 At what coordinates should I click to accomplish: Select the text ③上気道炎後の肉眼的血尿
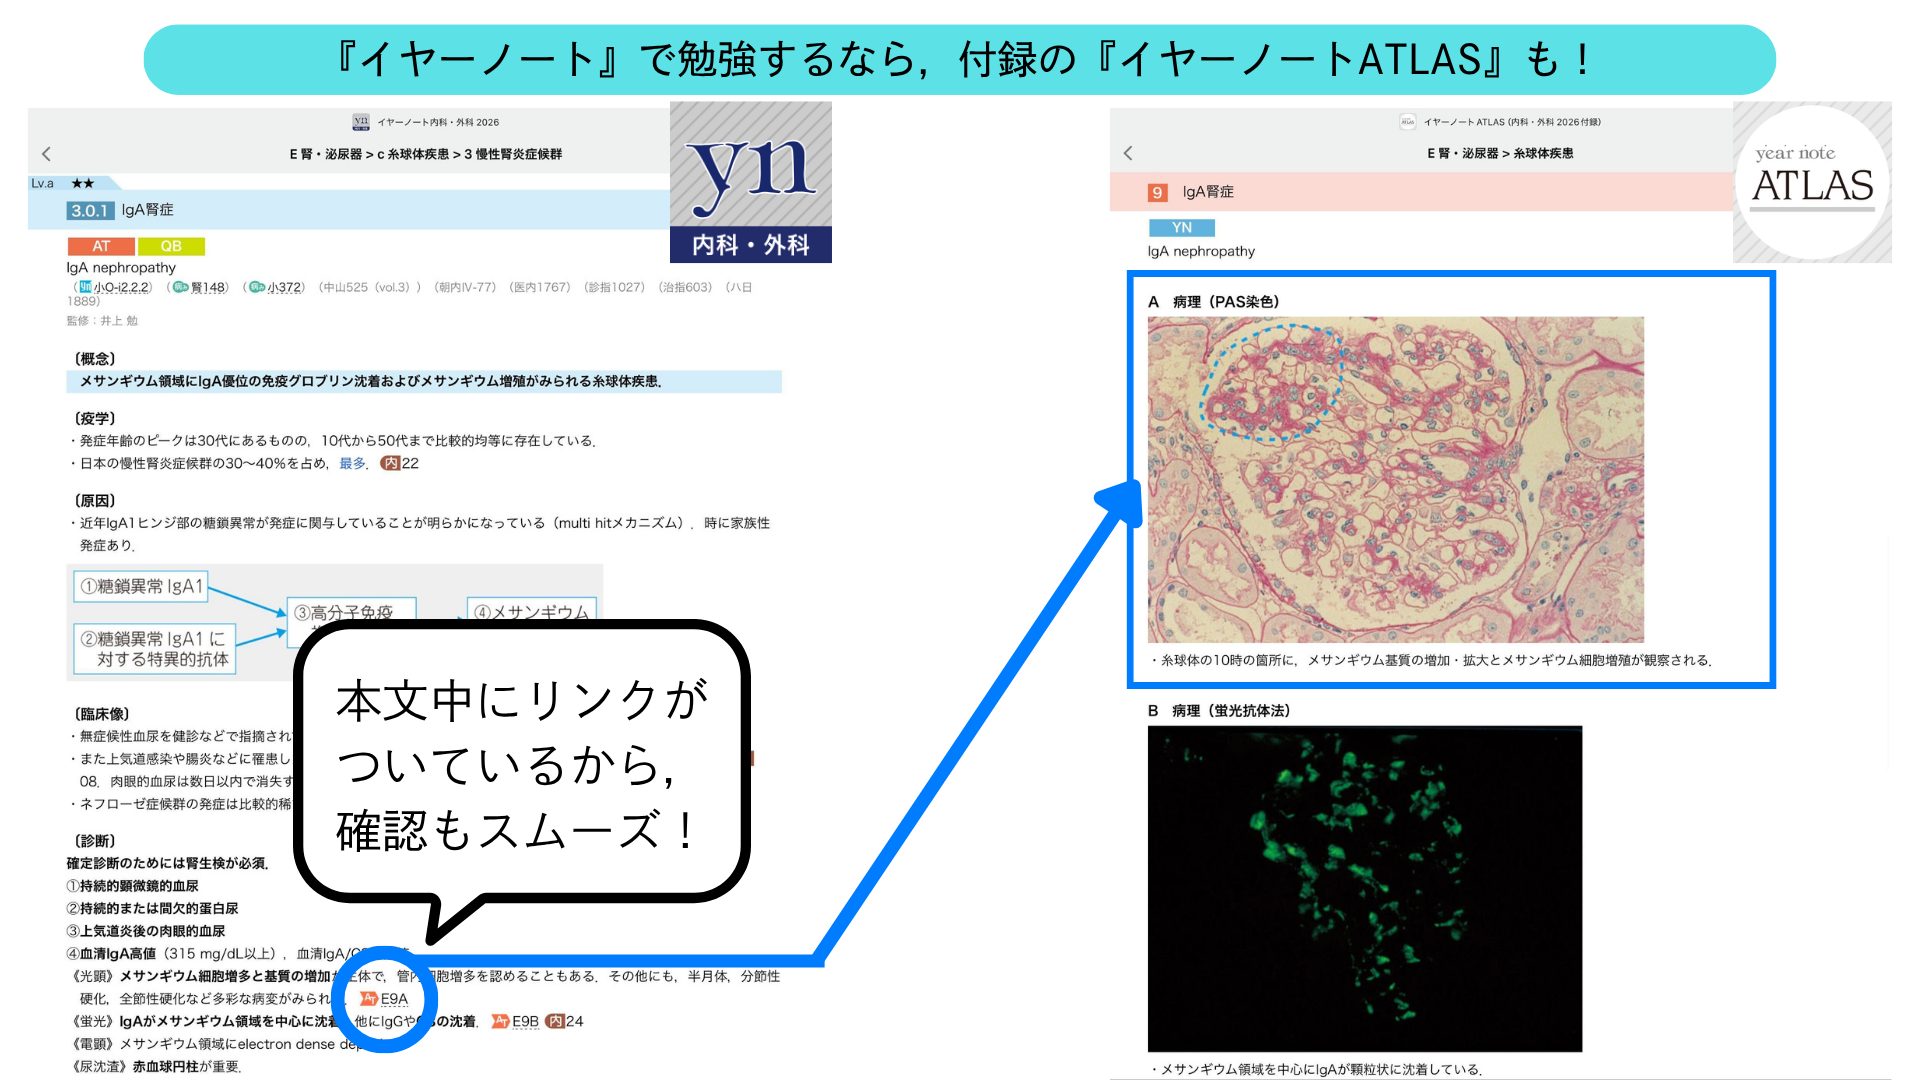tap(146, 931)
